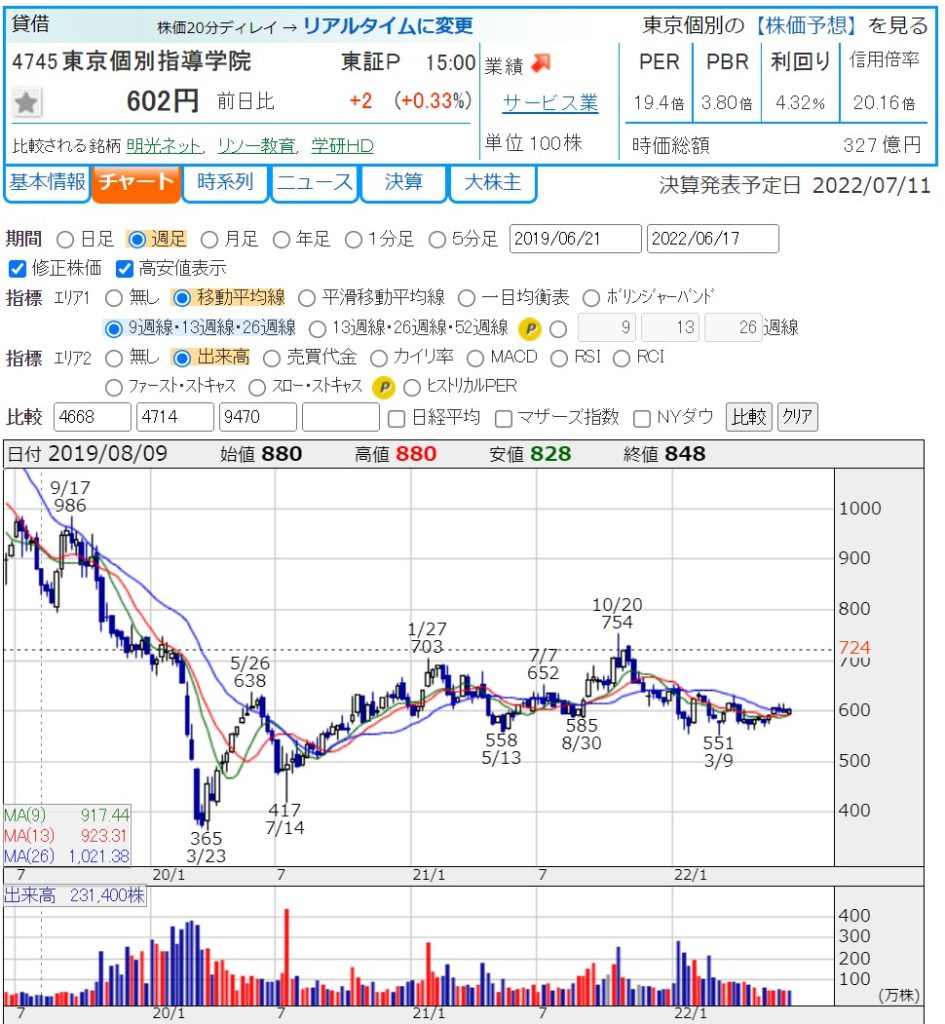Select the 月足 monthly period radio

point(210,239)
